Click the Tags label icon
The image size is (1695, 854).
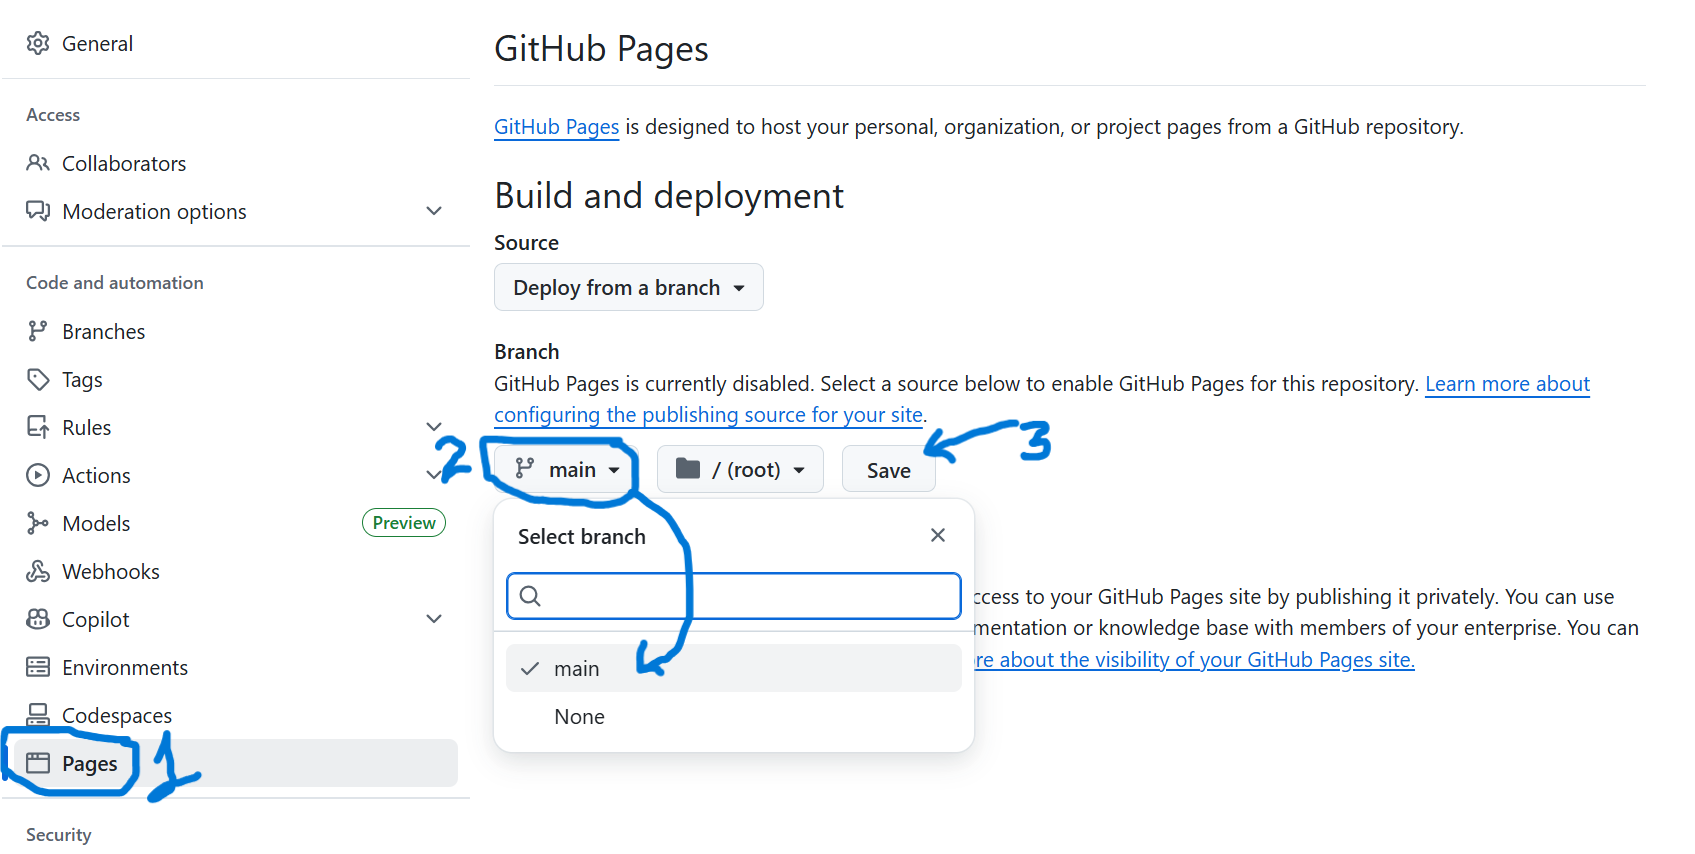point(38,379)
